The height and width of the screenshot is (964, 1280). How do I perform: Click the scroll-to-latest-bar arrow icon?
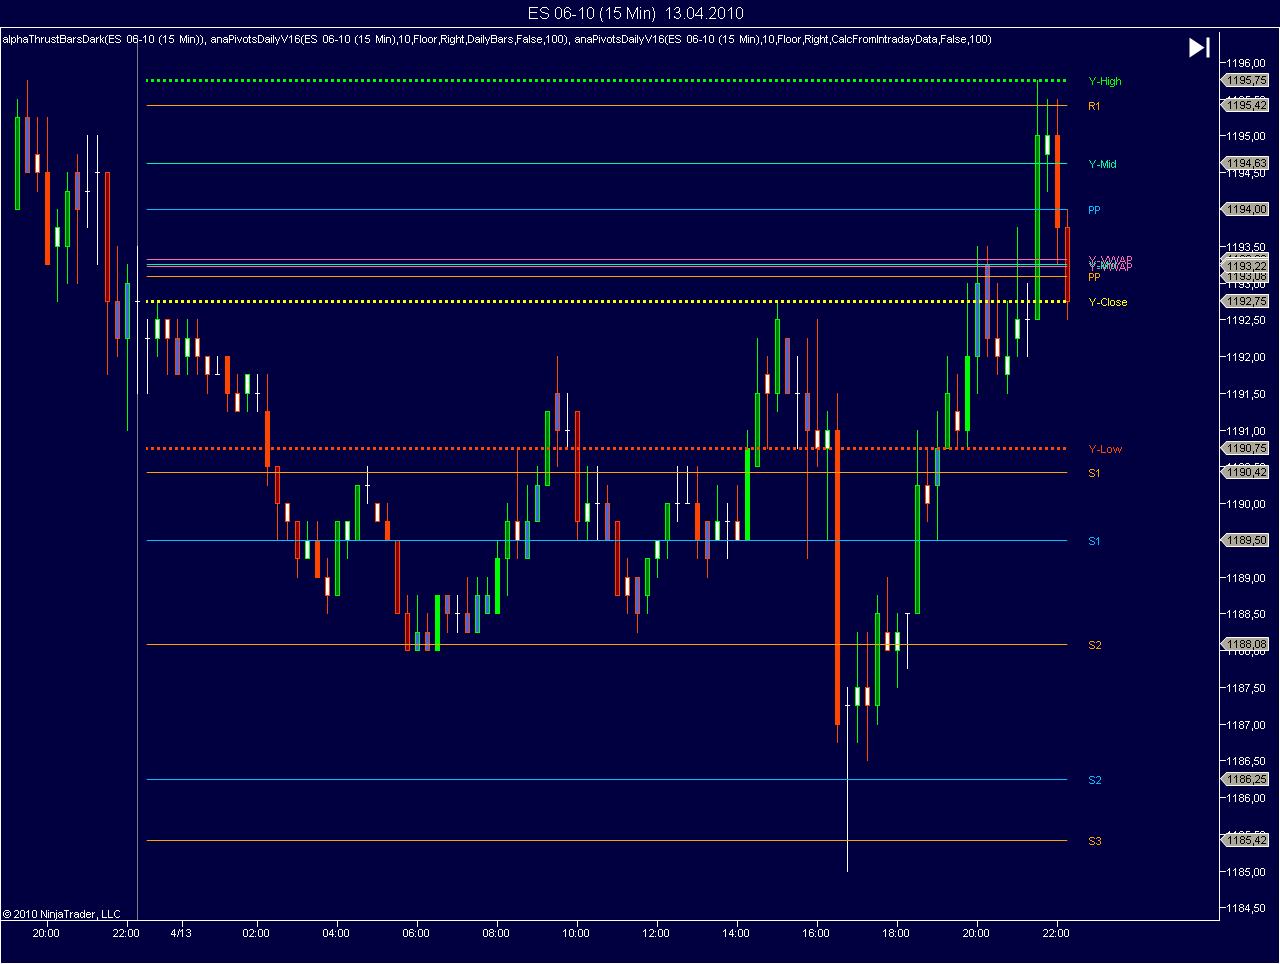pyautogui.click(x=1199, y=47)
